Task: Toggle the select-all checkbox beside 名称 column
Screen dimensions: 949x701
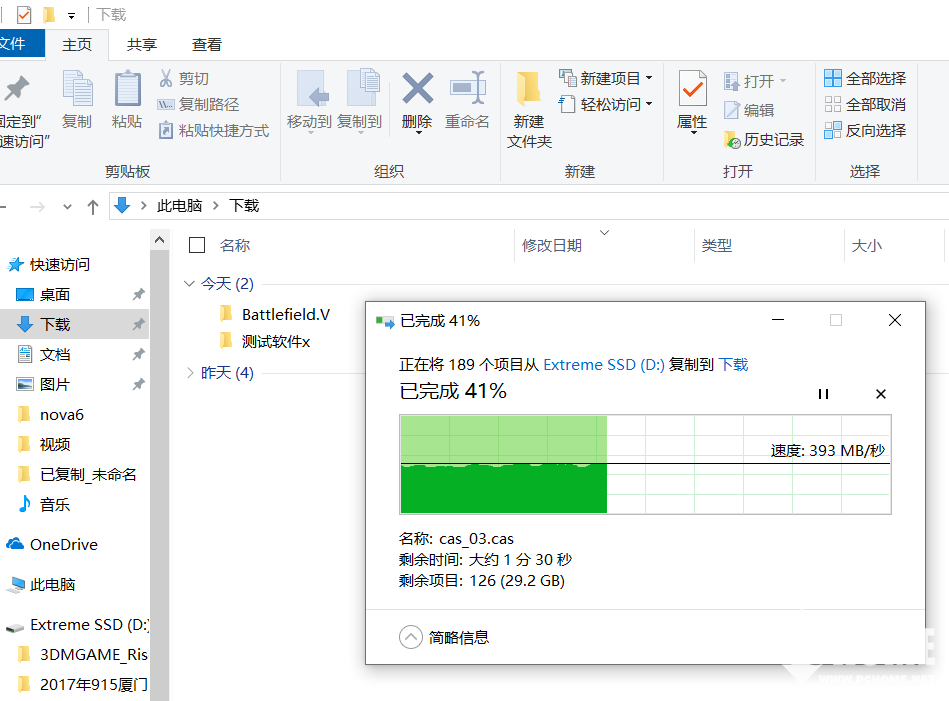Action: pyautogui.click(x=197, y=245)
